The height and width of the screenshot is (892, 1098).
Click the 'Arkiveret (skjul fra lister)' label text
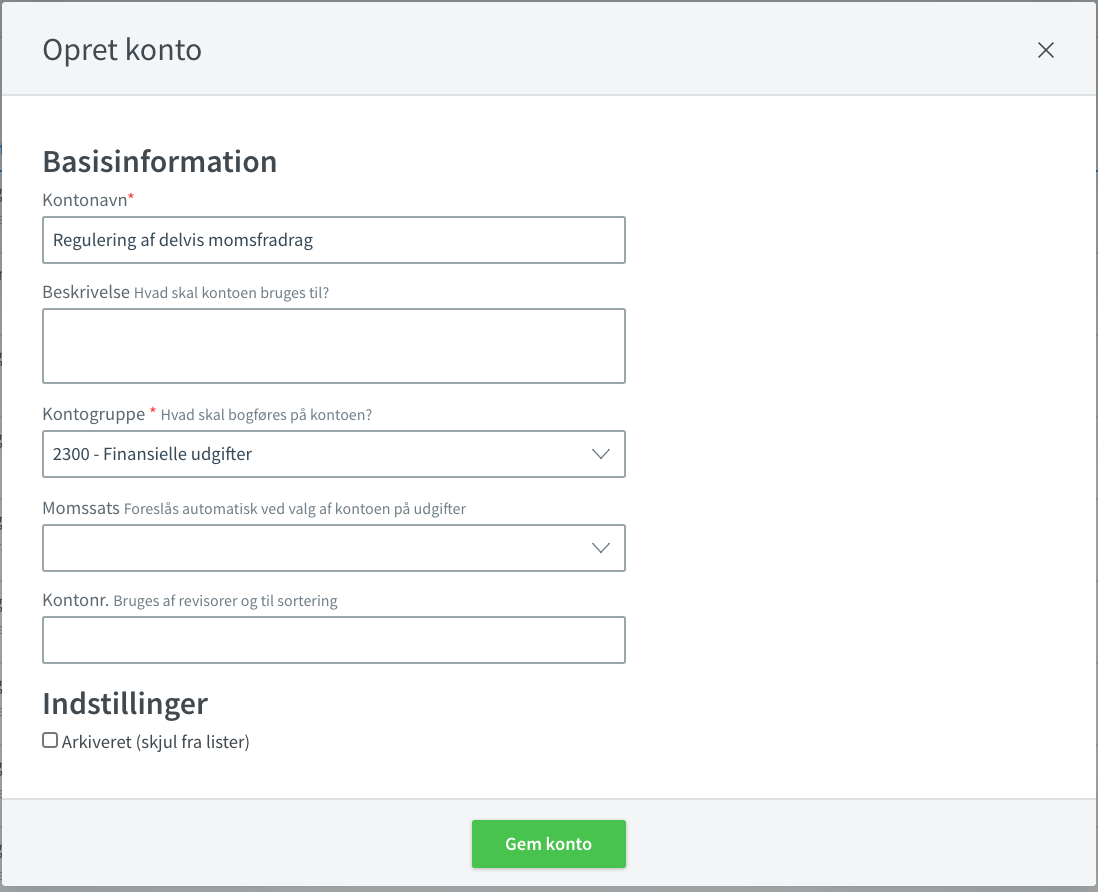(155, 742)
